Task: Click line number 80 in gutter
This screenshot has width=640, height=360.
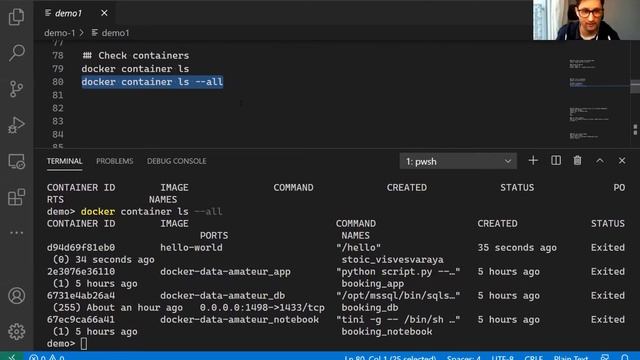Action: (x=58, y=82)
